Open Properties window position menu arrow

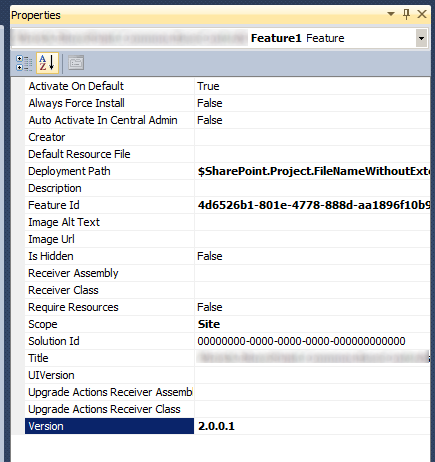[x=391, y=14]
